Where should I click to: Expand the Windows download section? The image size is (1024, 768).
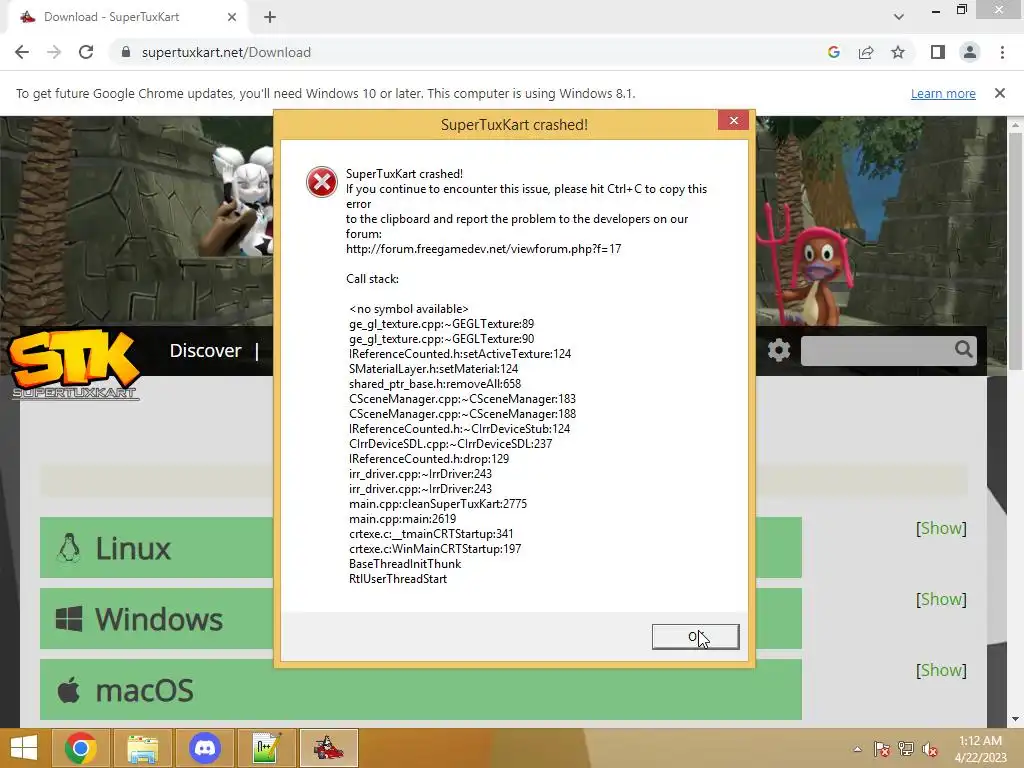(x=421, y=618)
